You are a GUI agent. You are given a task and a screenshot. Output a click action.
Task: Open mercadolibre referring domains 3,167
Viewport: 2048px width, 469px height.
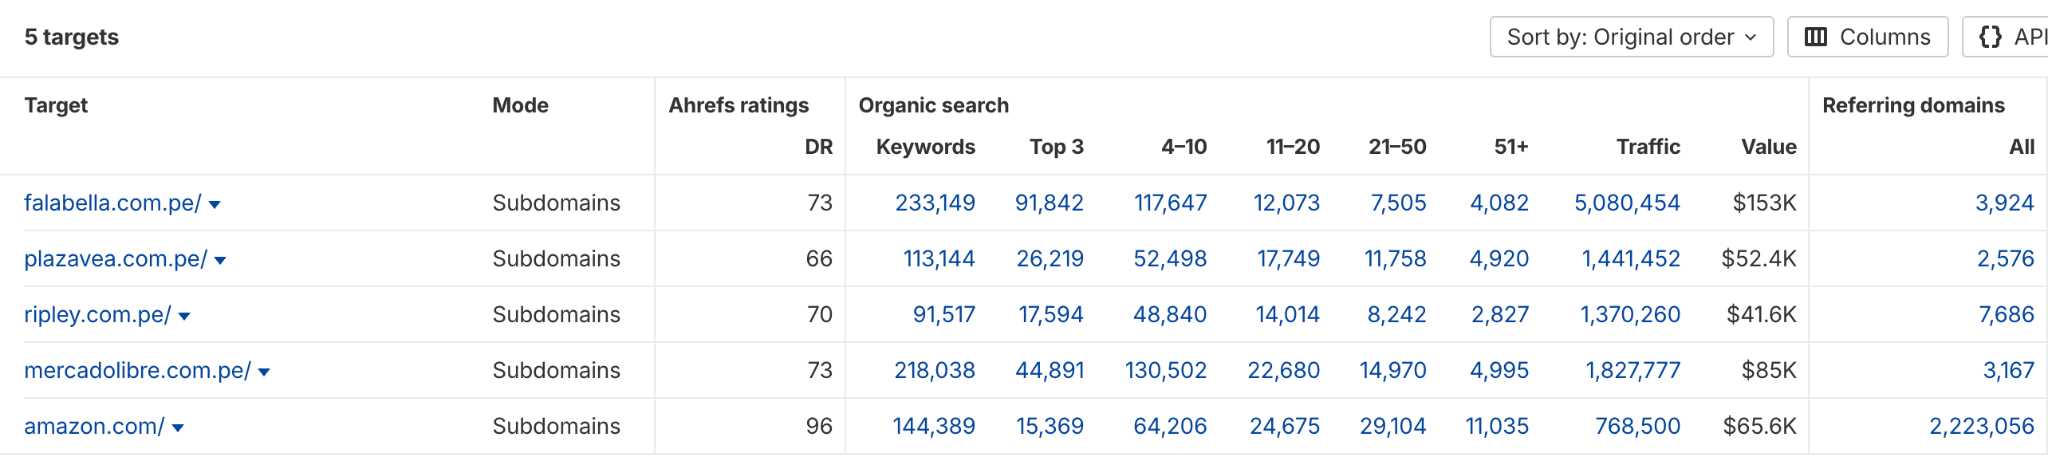tap(2008, 371)
